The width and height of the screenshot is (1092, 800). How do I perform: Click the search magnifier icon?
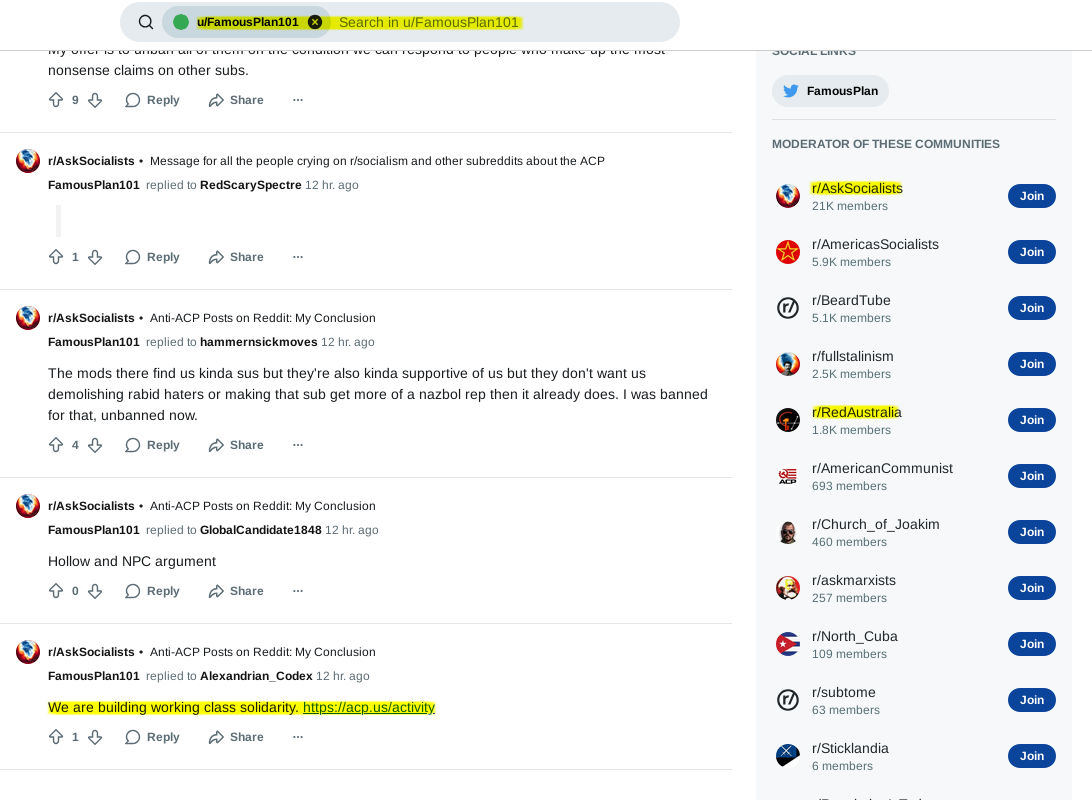(146, 22)
